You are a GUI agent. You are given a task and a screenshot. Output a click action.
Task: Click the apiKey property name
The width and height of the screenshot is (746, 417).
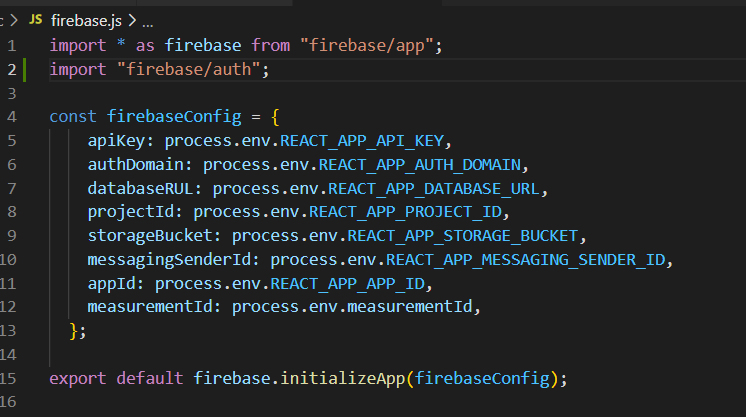[116, 140]
